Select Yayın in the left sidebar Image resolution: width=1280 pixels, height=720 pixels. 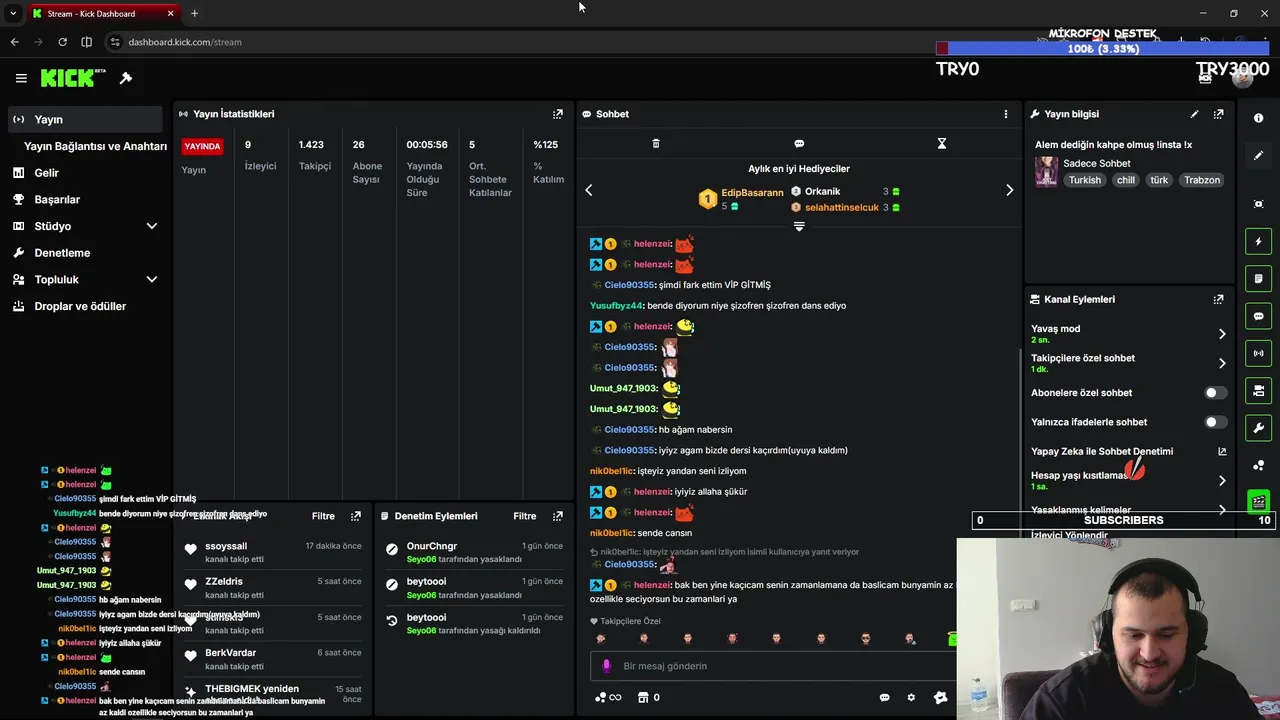pyautogui.click(x=84, y=119)
